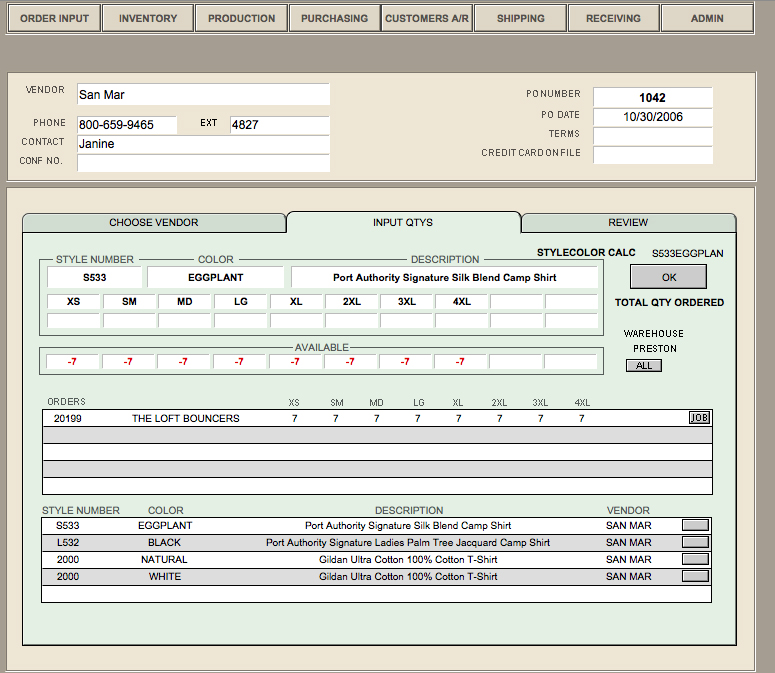
Task: Select THE LOFT BOUNCERS order name
Action: click(x=186, y=419)
